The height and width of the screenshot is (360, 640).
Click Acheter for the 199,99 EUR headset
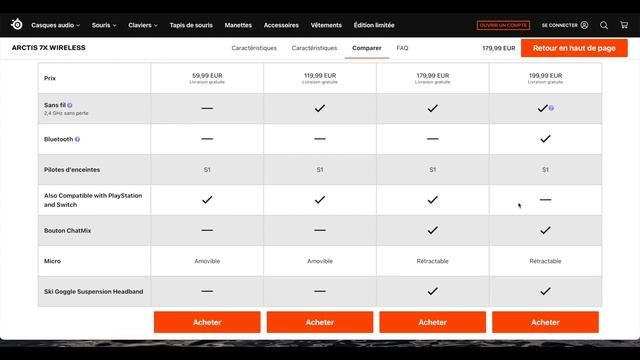(x=545, y=322)
